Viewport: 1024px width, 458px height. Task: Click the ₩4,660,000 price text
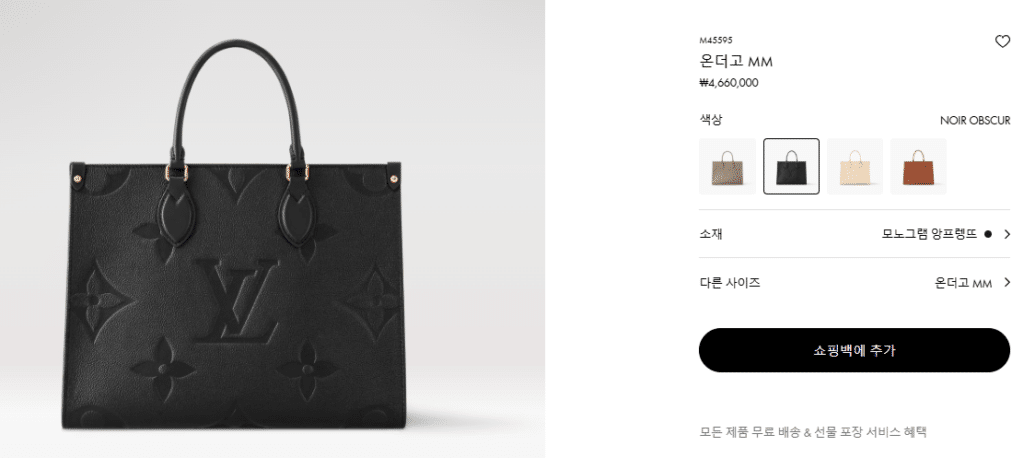[729, 83]
